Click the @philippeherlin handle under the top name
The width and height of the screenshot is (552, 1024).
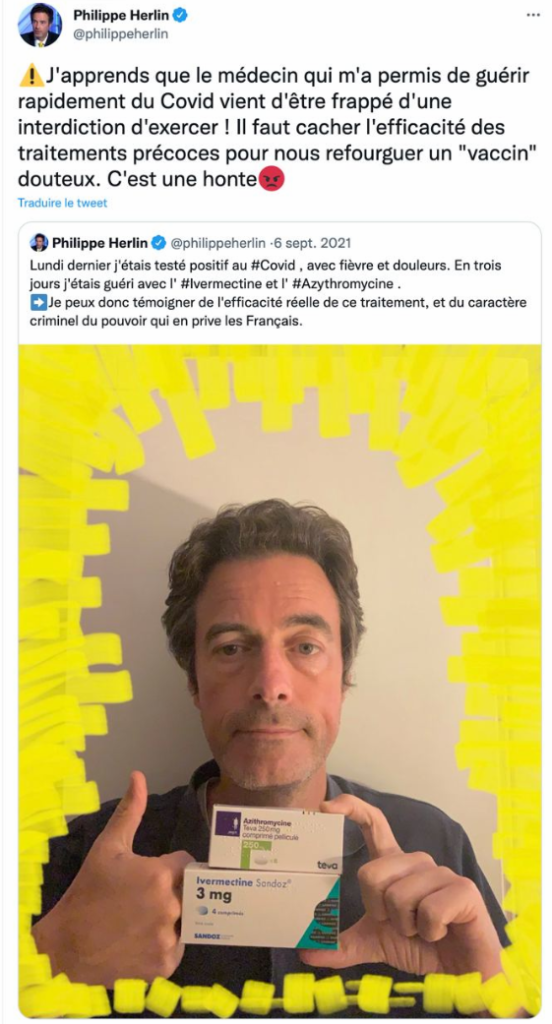click(x=120, y=34)
